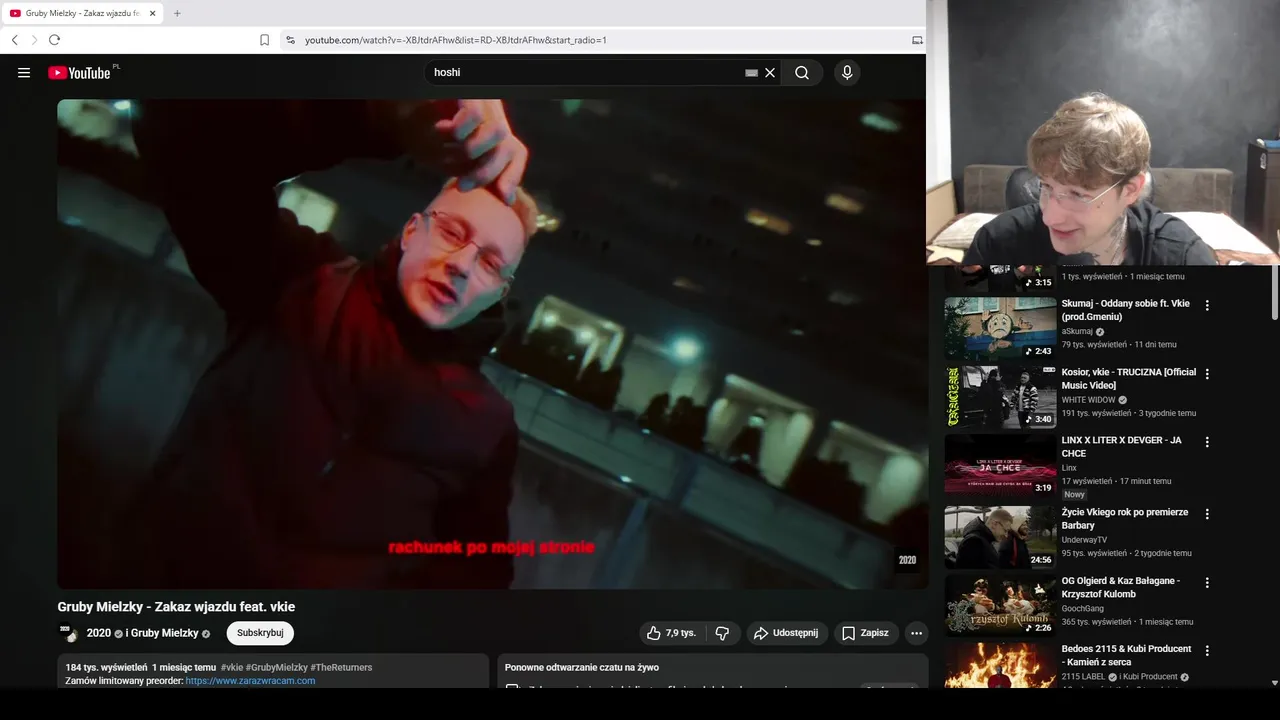Open options menu for OG Olgierd & Kaz Bałagane
Image resolution: width=1280 pixels, height=720 pixels.
(x=1207, y=582)
